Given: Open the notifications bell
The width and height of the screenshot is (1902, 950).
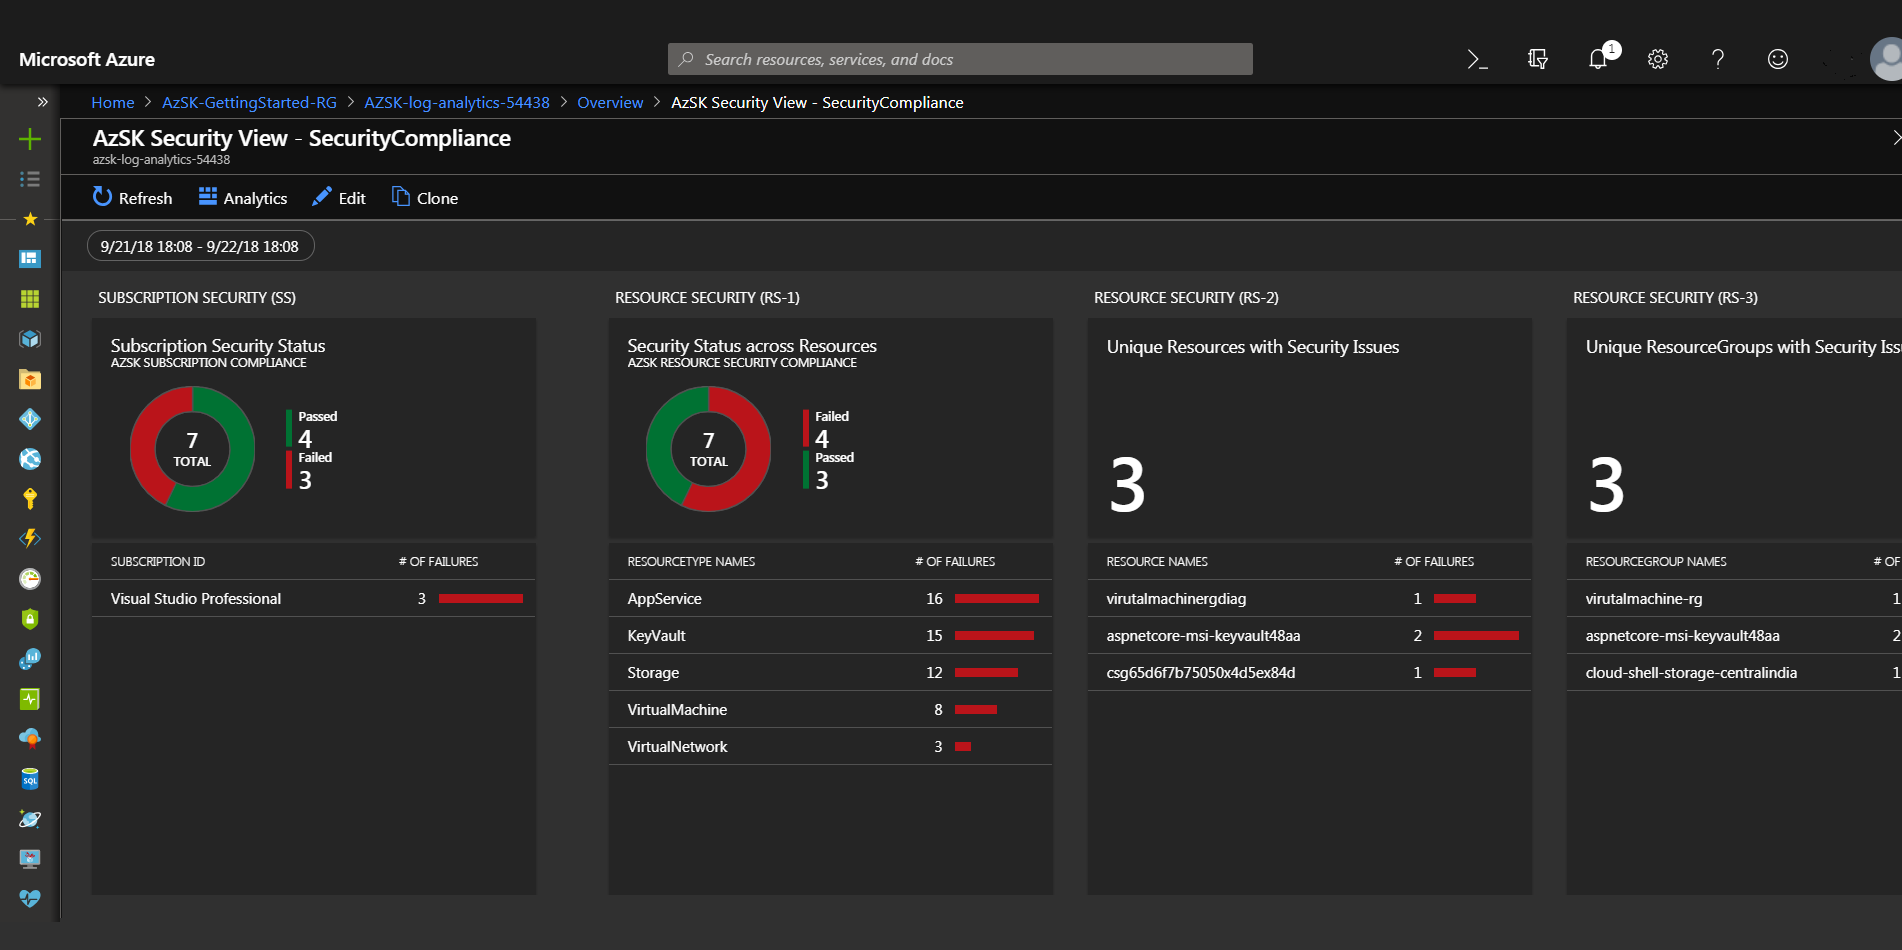Looking at the screenshot, I should click(x=1598, y=59).
